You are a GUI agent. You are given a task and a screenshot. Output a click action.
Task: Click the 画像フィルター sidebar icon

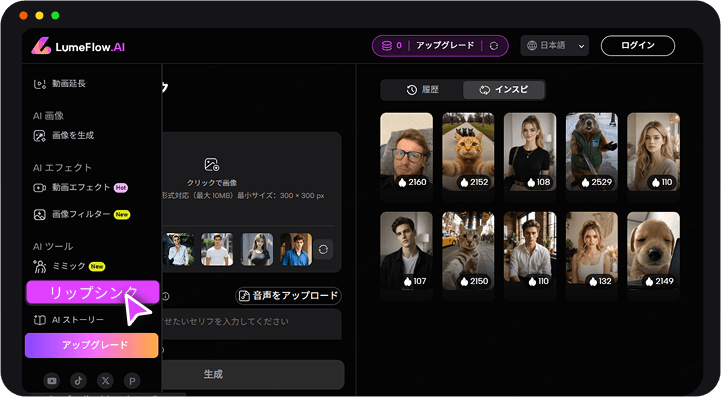click(40, 214)
